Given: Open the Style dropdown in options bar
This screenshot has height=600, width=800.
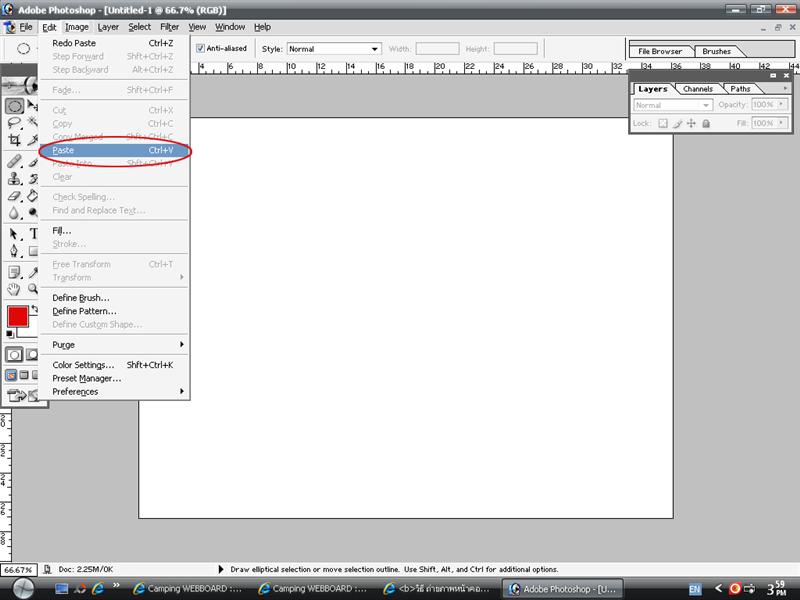Looking at the screenshot, I should pos(334,48).
